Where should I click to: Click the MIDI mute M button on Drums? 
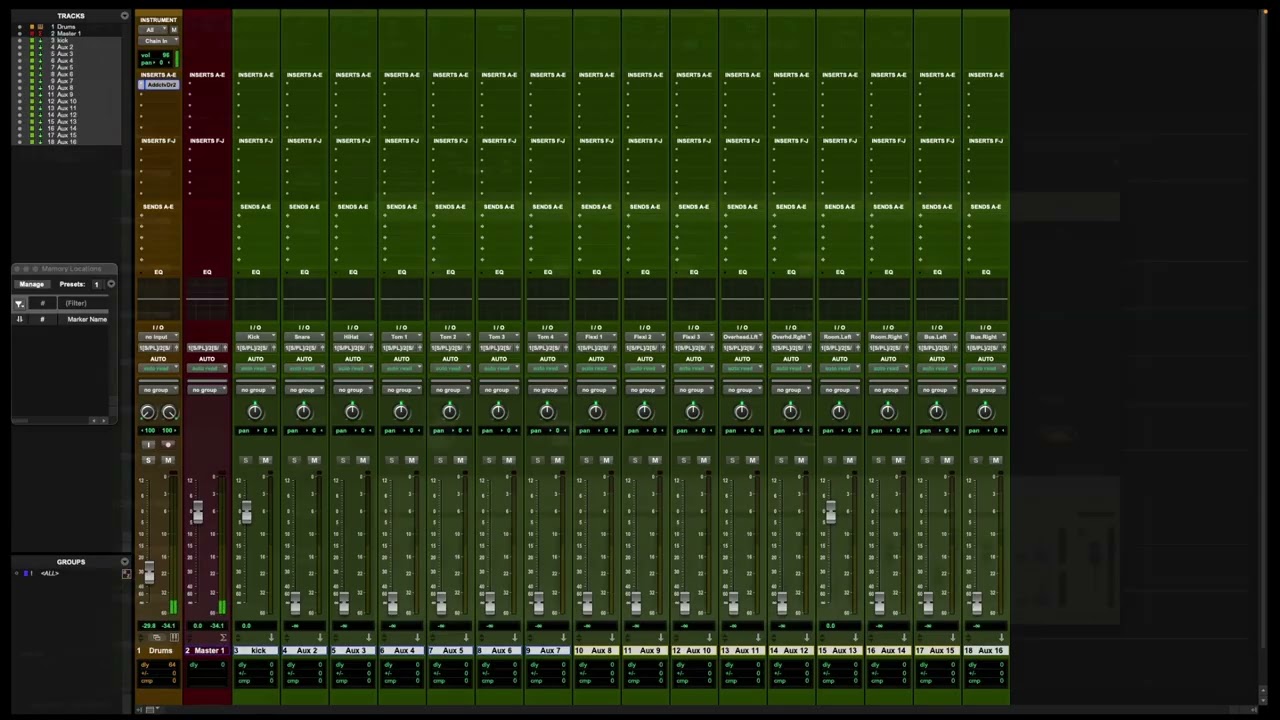(x=174, y=30)
